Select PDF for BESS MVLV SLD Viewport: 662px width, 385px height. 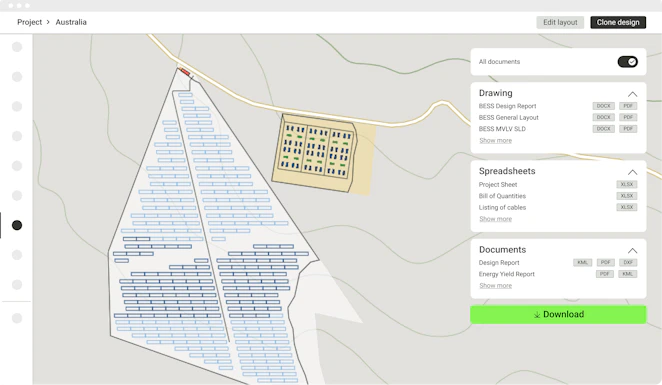[628, 129]
